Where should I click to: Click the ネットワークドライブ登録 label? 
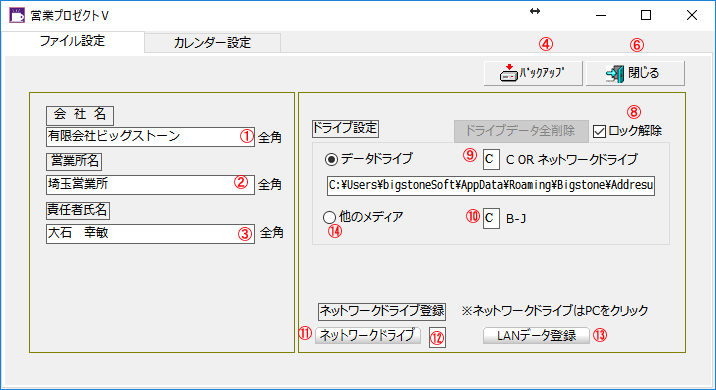click(382, 311)
